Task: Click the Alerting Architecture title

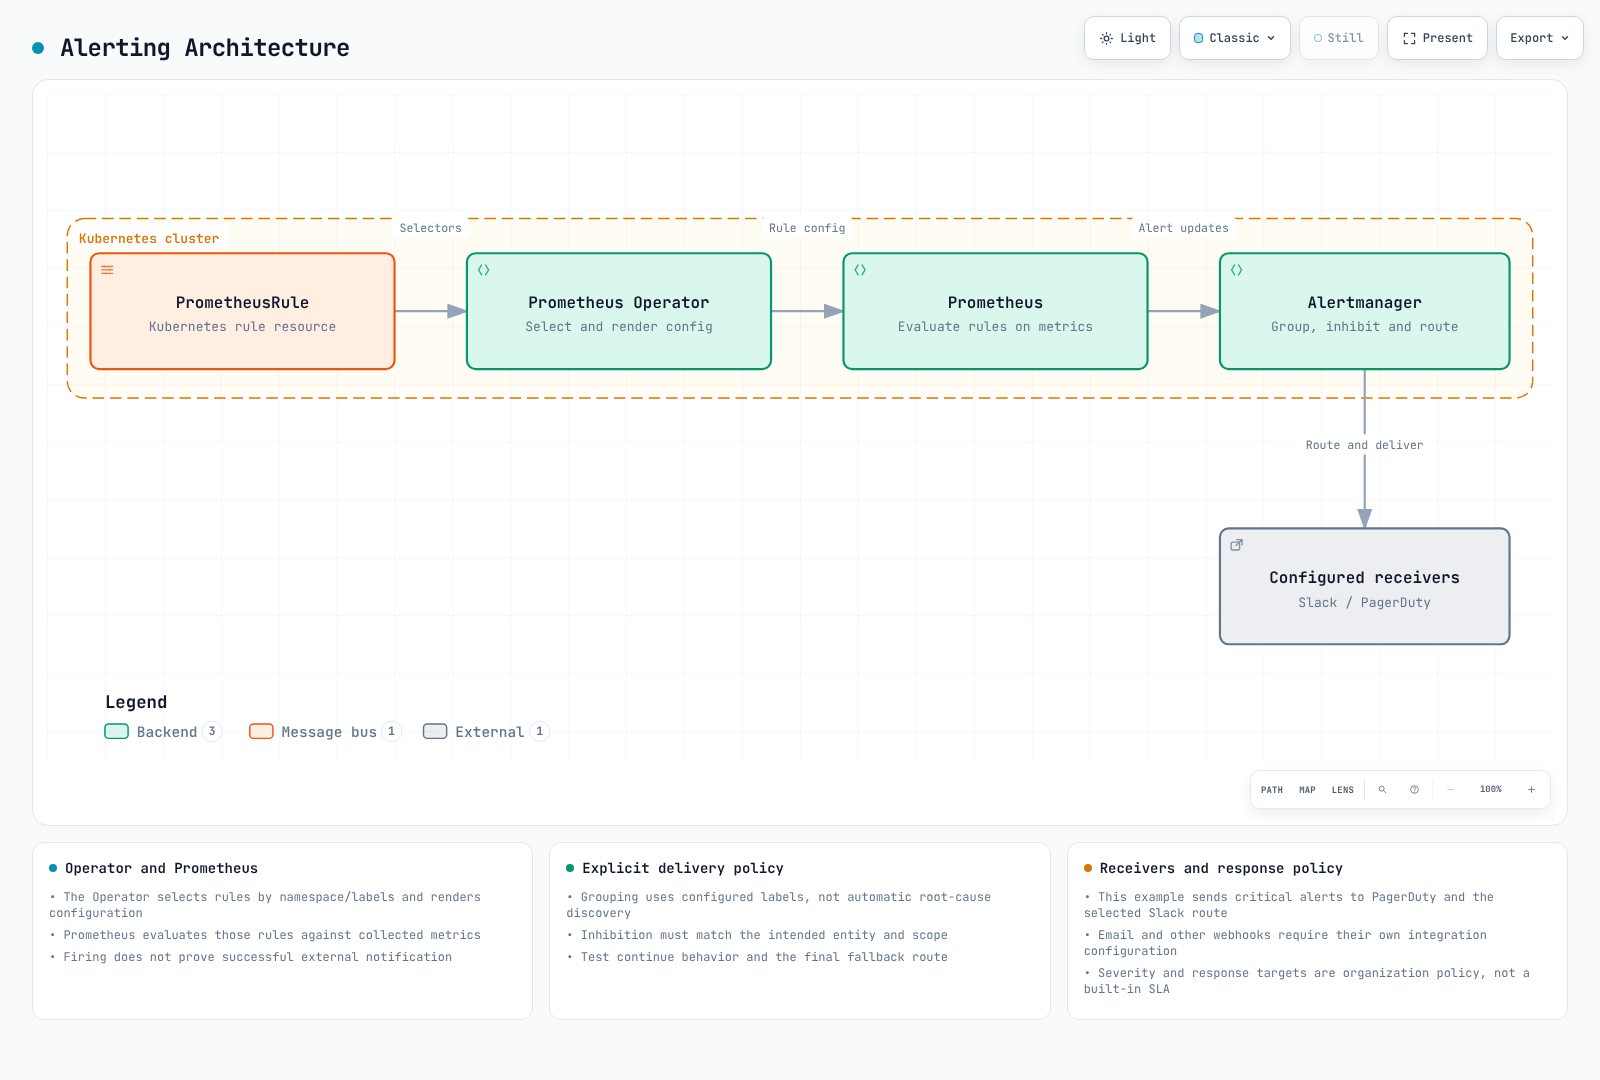Action: point(205,48)
